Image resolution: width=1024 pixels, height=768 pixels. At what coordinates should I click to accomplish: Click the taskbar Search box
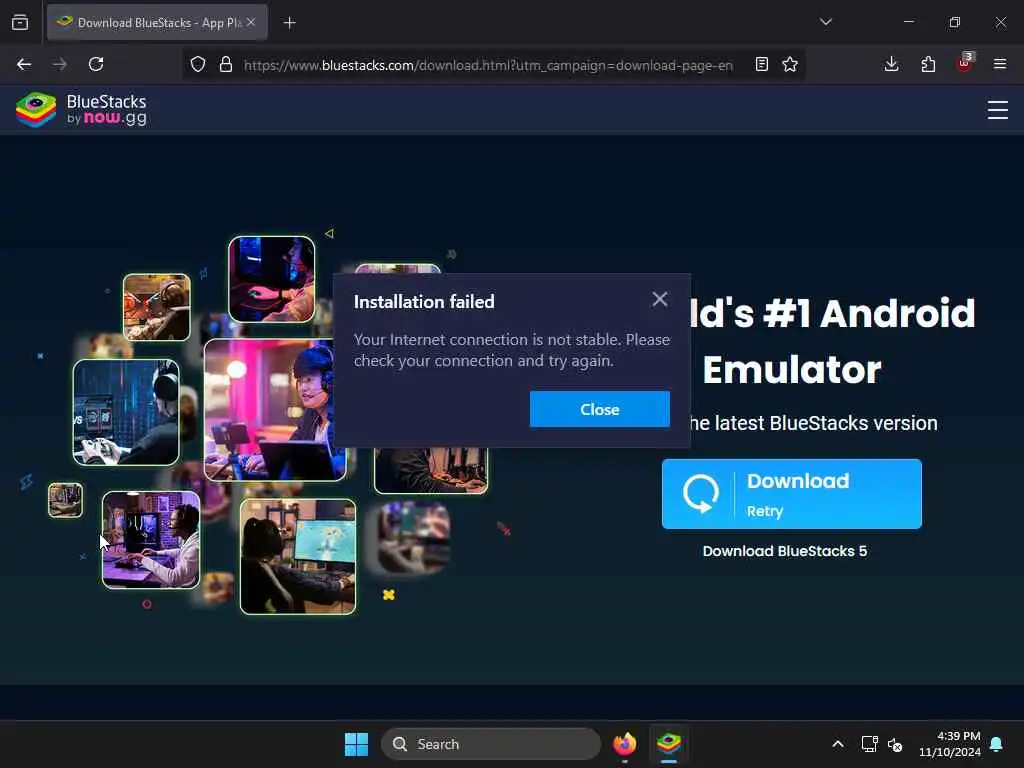490,744
